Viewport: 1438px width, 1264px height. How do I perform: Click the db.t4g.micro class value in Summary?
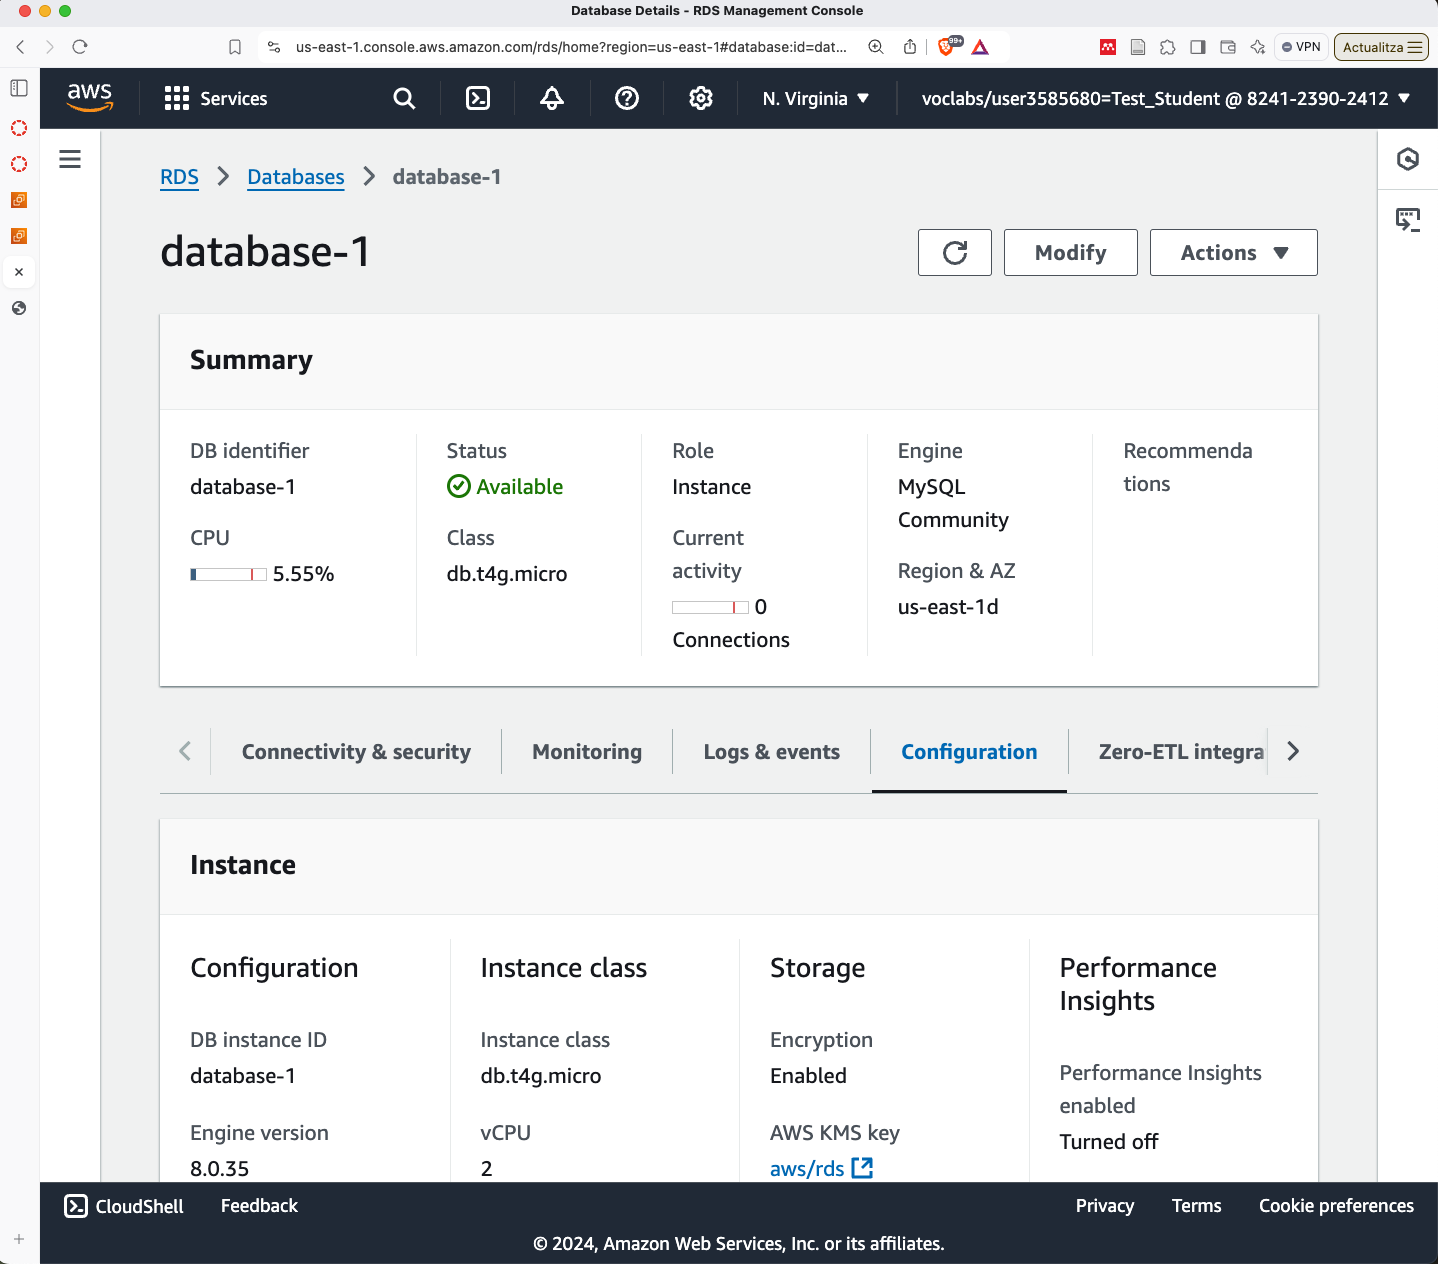click(507, 574)
